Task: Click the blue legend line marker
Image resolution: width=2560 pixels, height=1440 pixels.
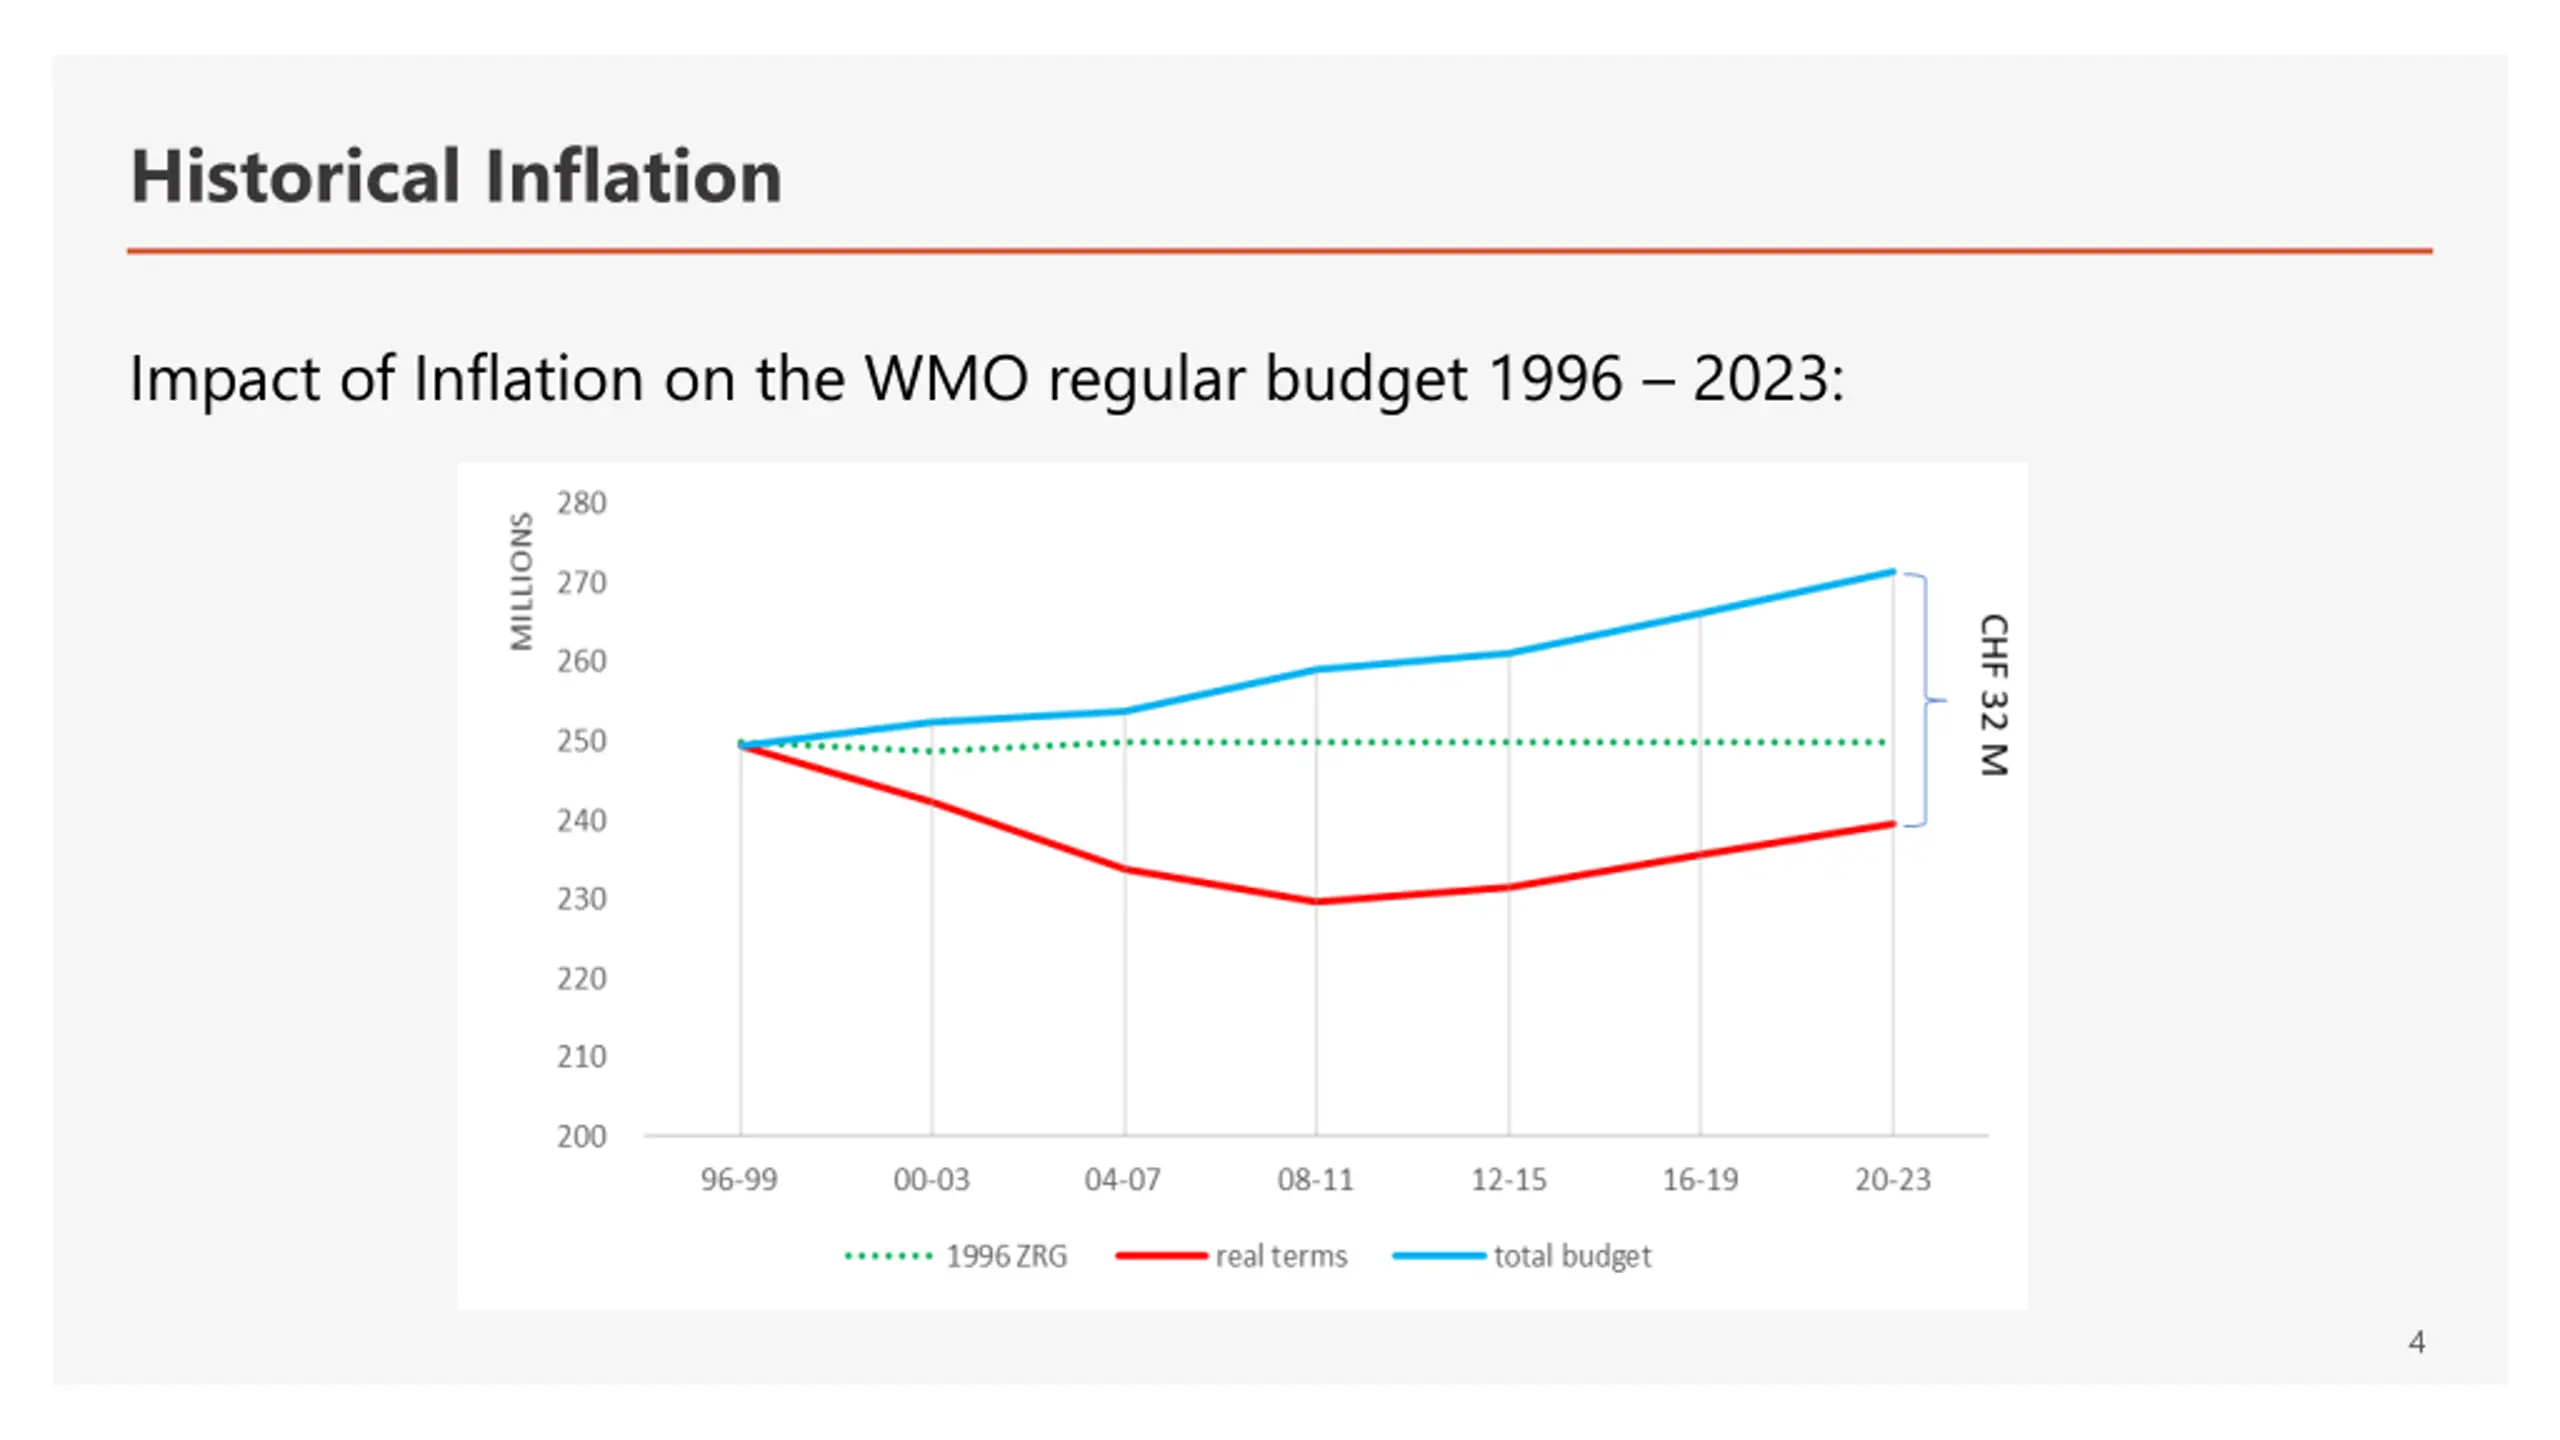Action: point(1439,1256)
